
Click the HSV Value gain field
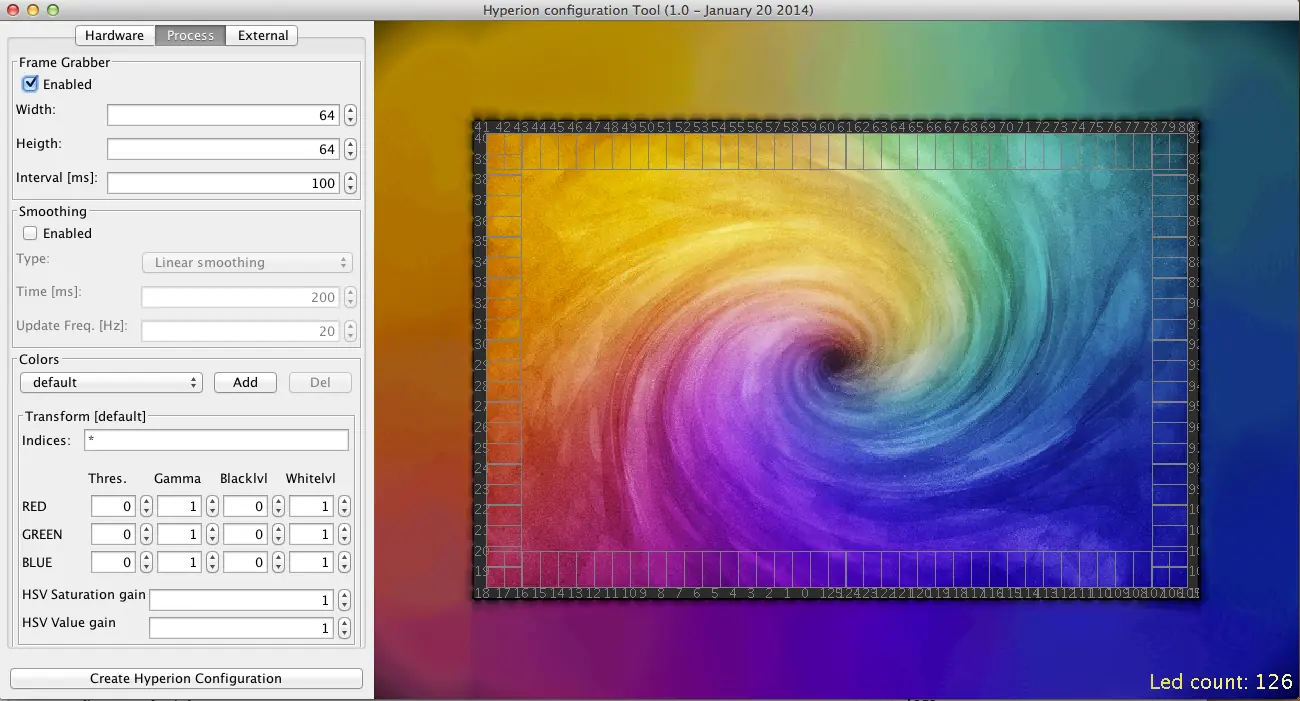pos(241,628)
